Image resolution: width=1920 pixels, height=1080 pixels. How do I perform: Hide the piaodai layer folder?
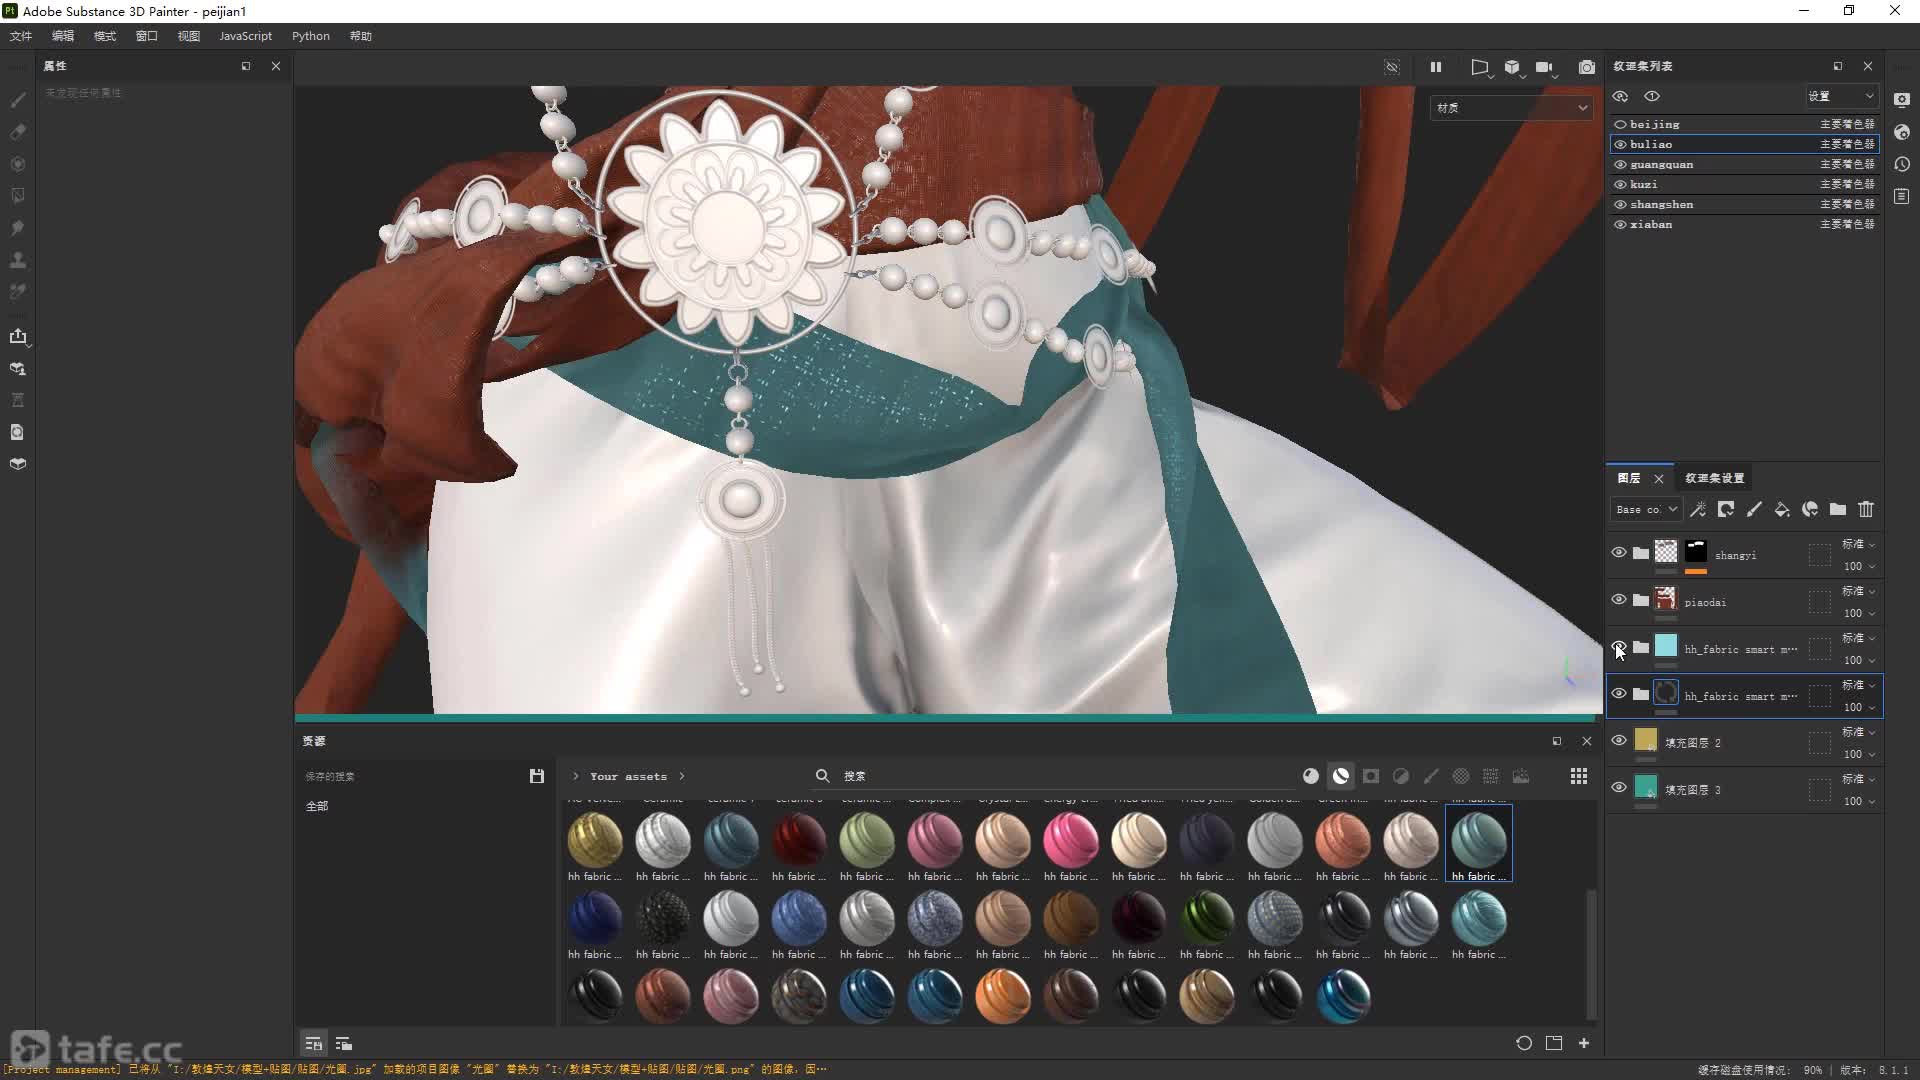click(1619, 600)
